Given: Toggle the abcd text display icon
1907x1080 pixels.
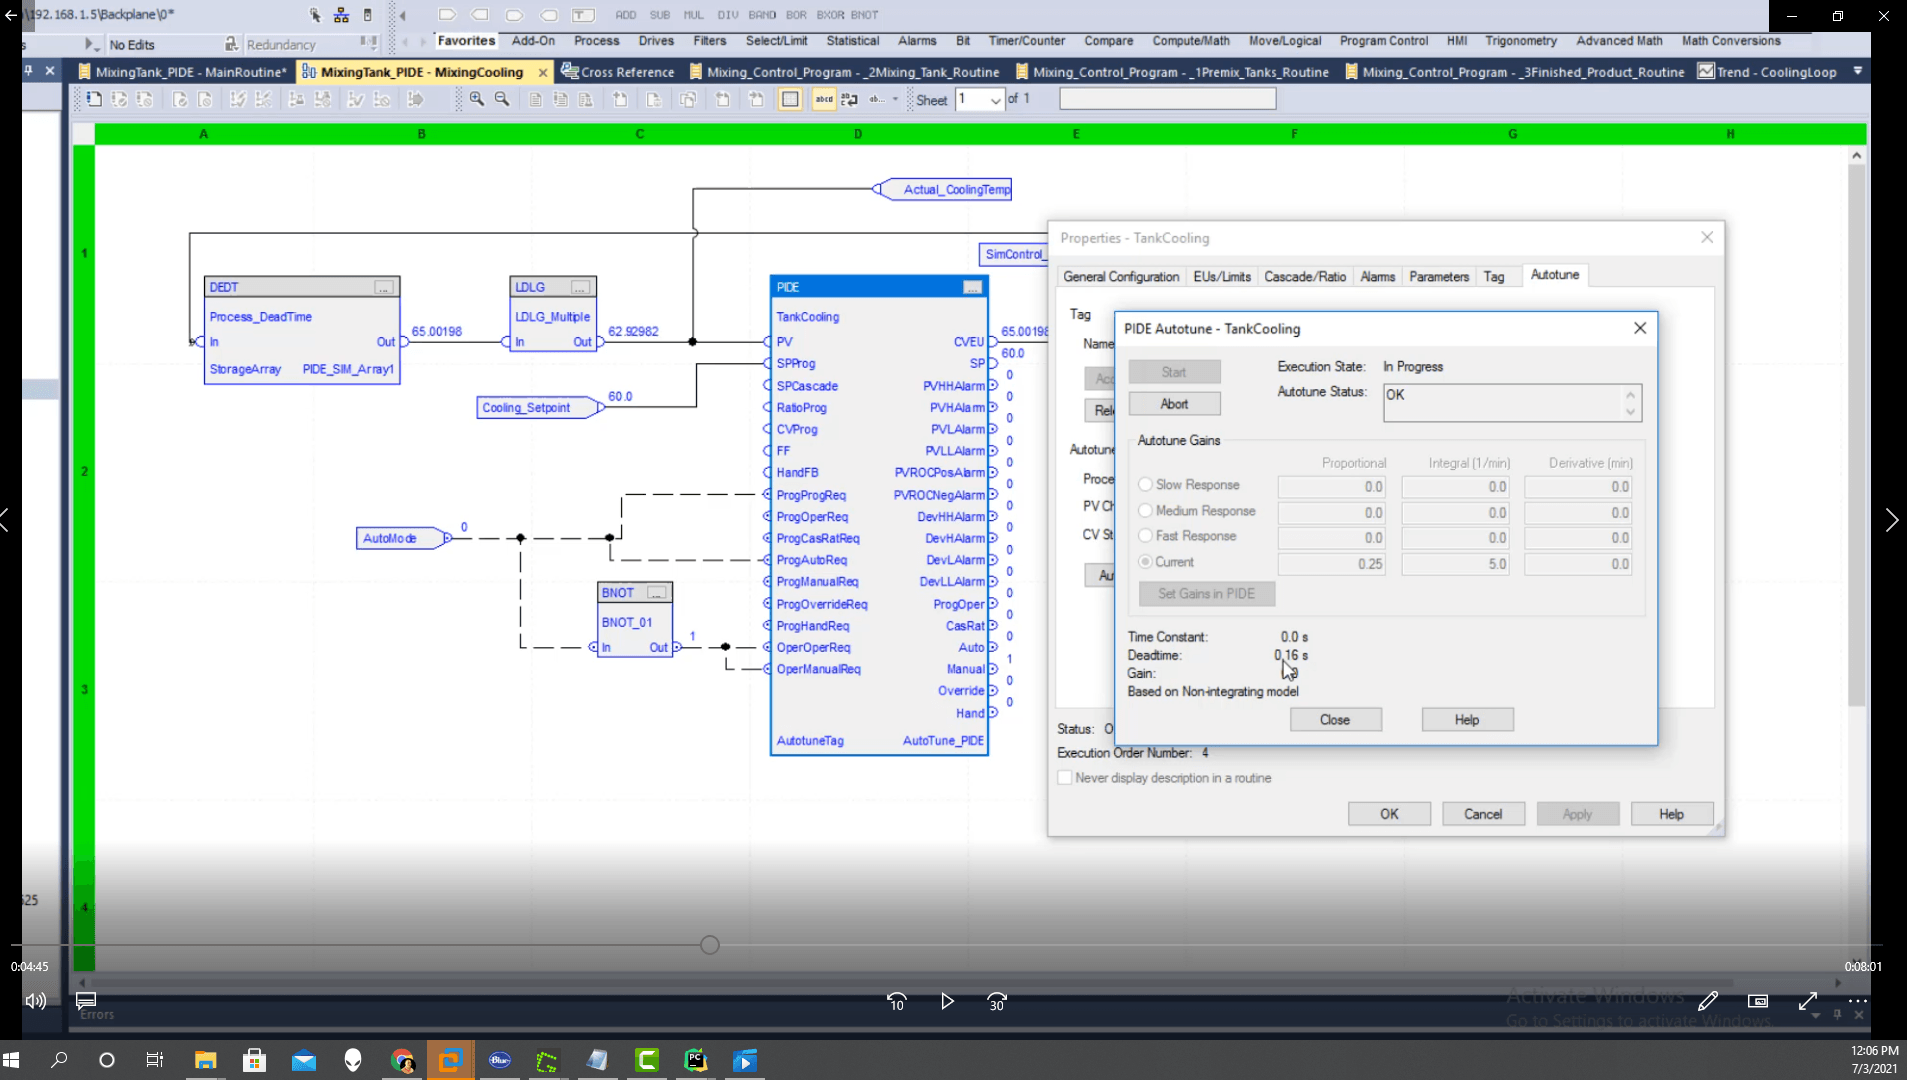Looking at the screenshot, I should [x=824, y=99].
